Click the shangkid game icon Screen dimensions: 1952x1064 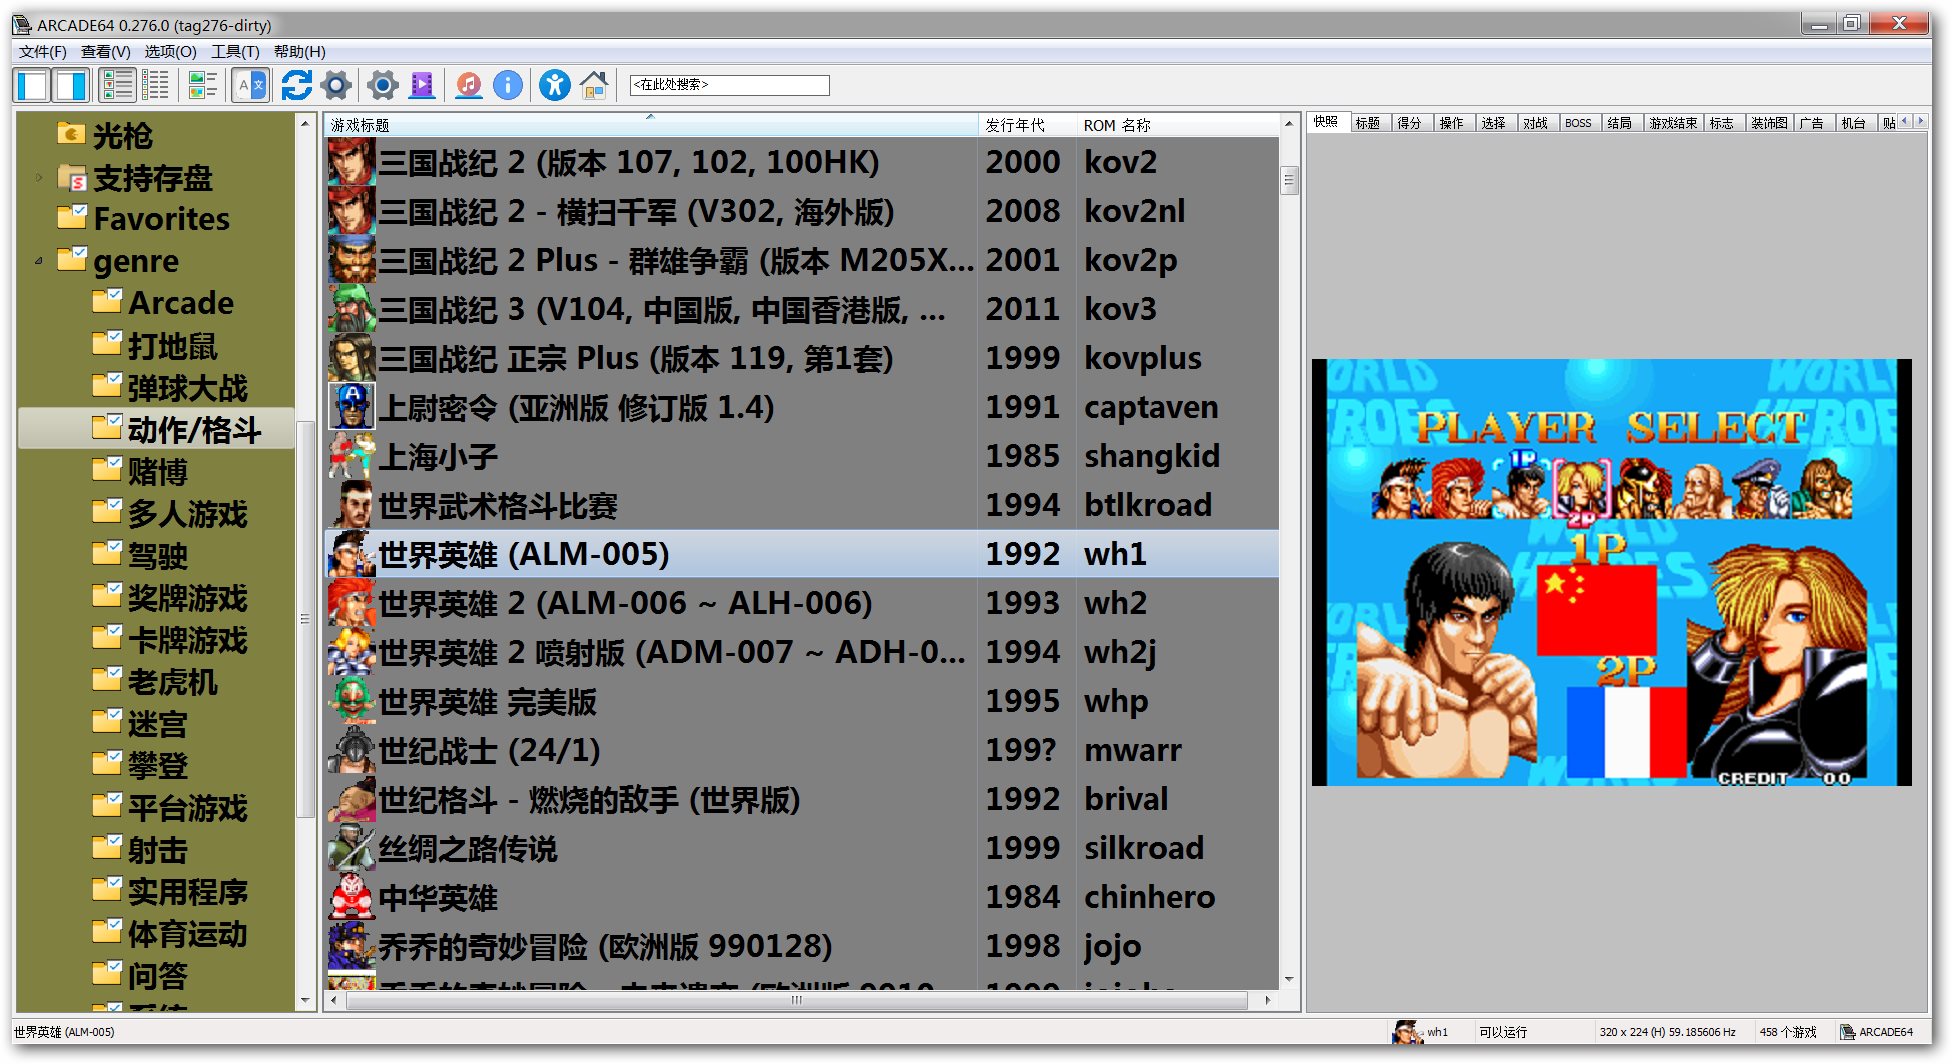click(352, 456)
